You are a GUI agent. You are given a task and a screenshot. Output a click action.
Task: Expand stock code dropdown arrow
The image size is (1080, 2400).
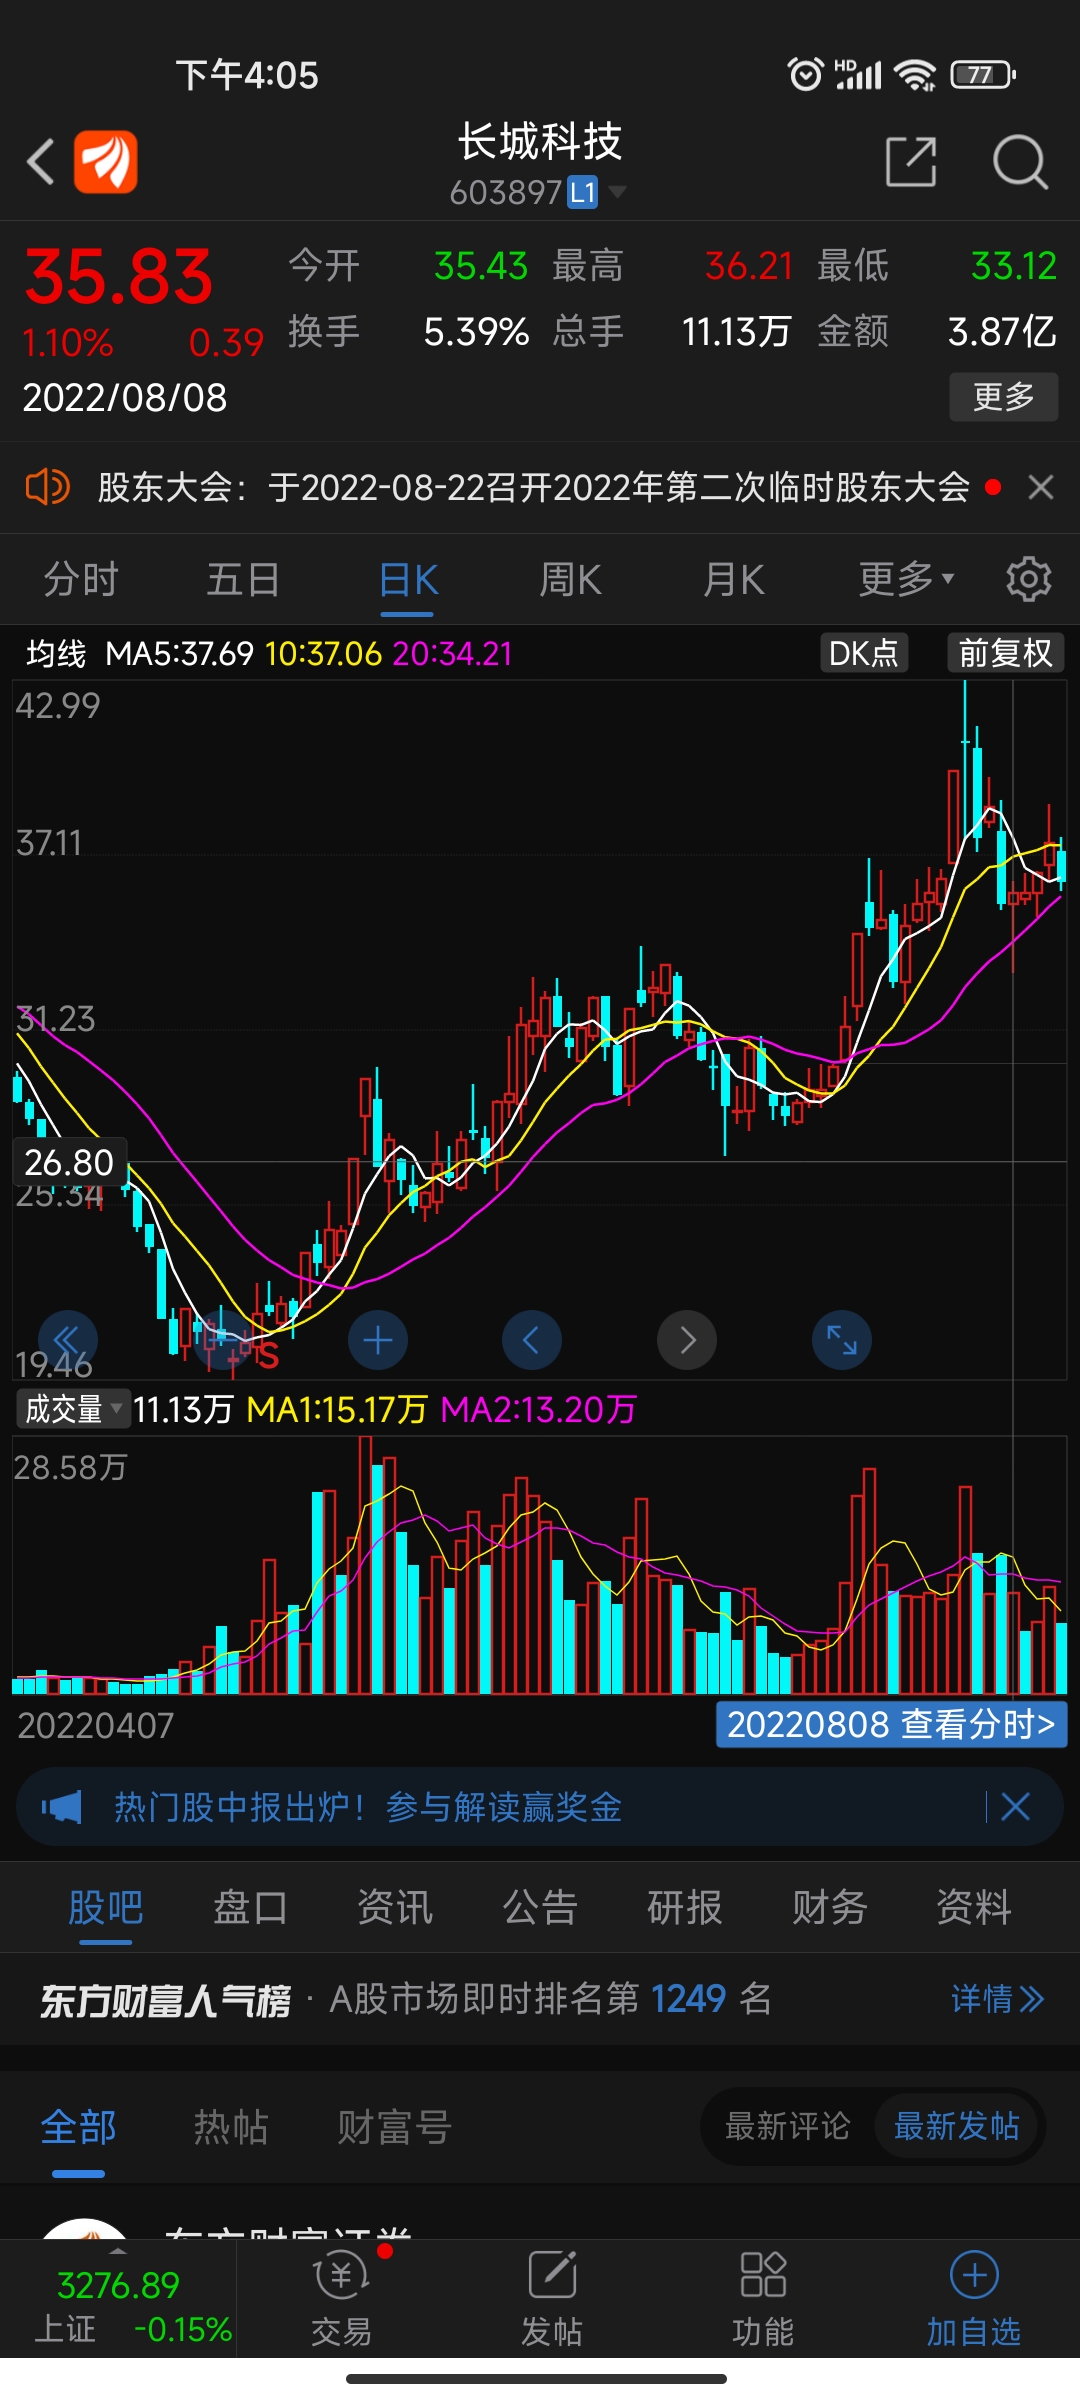click(618, 191)
